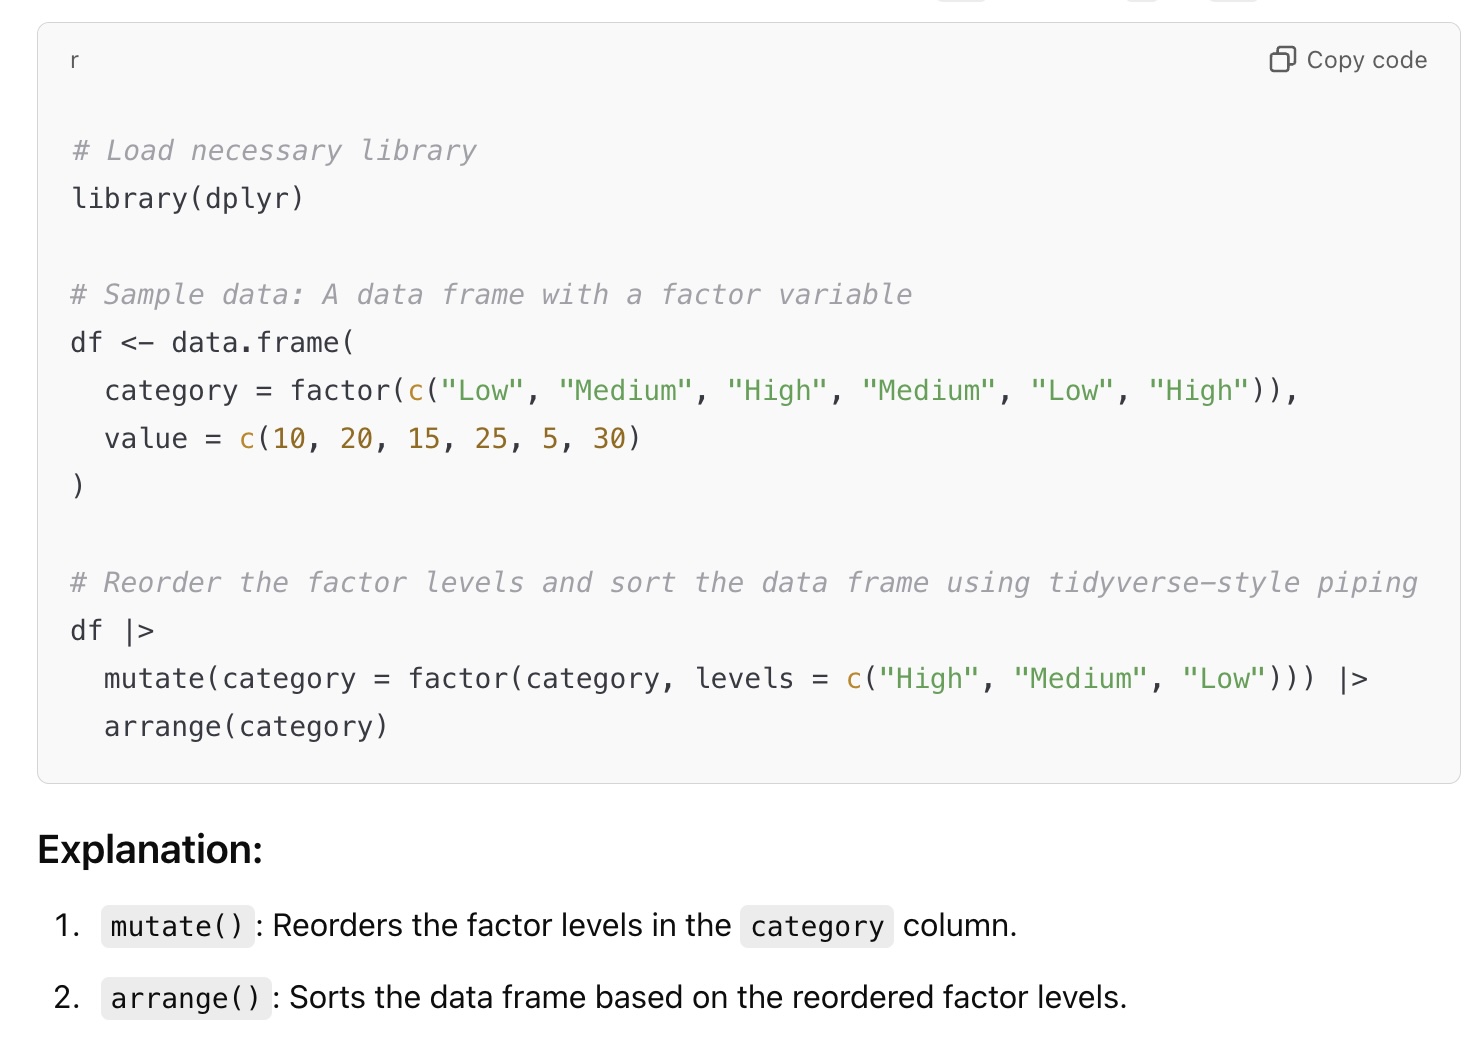
Task: Click the arrange() inline code chip
Action: tap(186, 998)
